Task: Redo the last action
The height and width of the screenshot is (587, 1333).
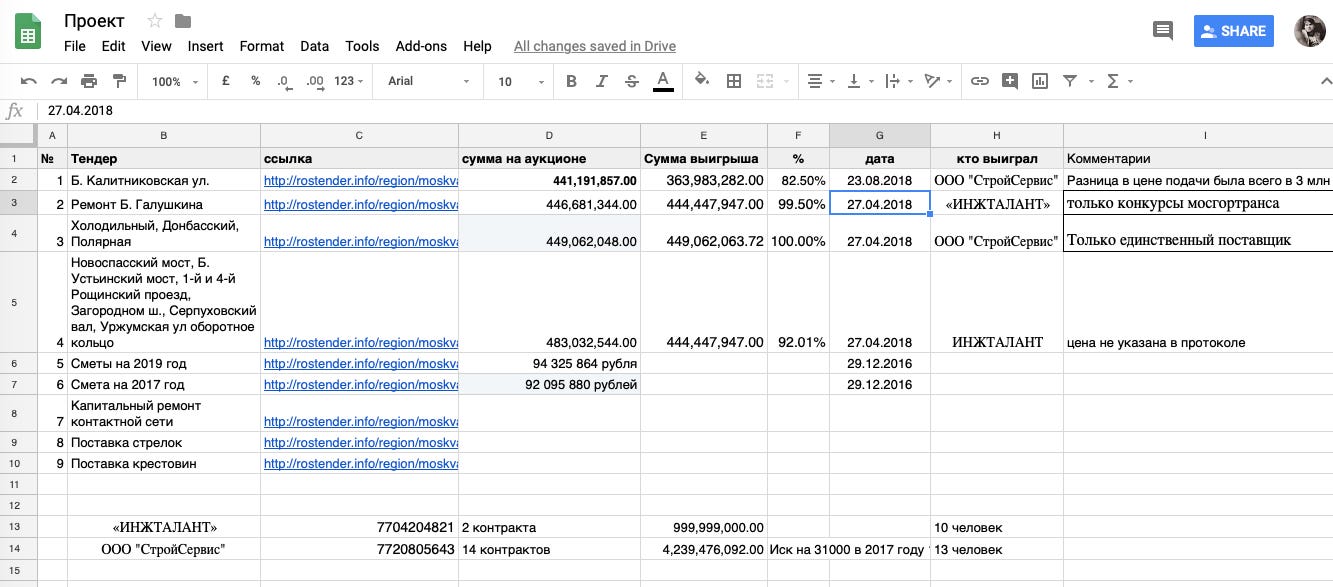Action: [x=59, y=81]
